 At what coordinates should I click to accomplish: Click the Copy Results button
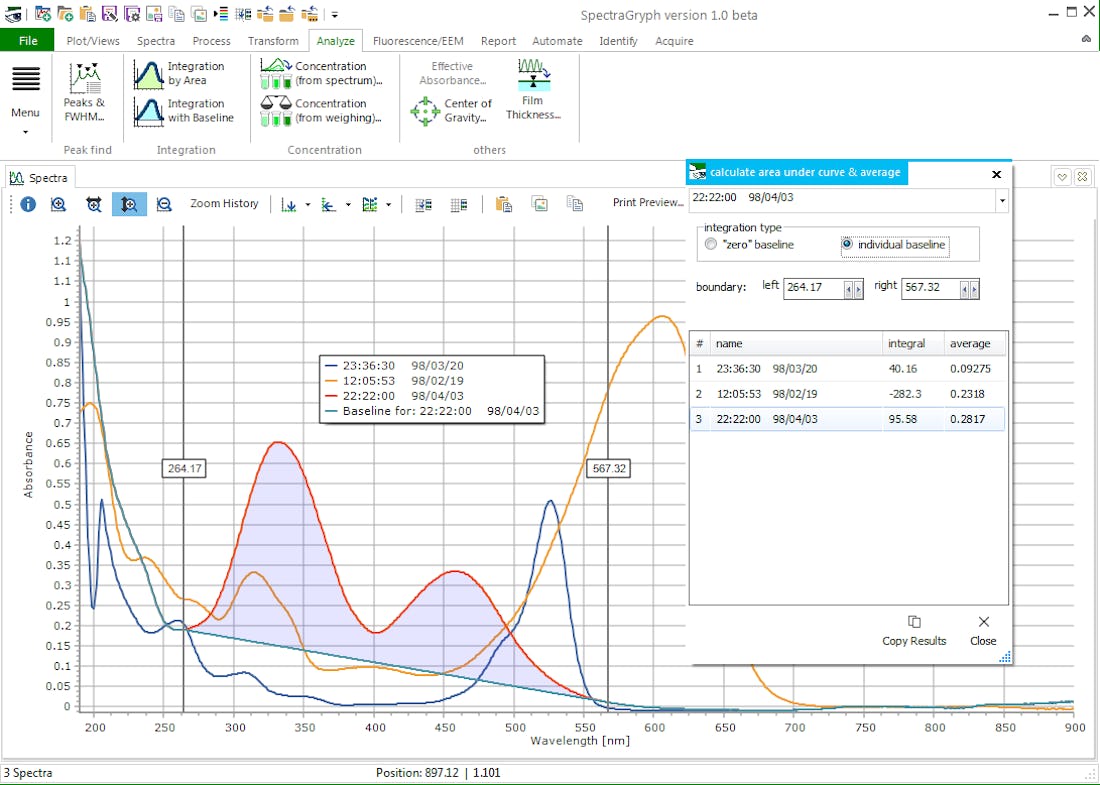pos(914,631)
